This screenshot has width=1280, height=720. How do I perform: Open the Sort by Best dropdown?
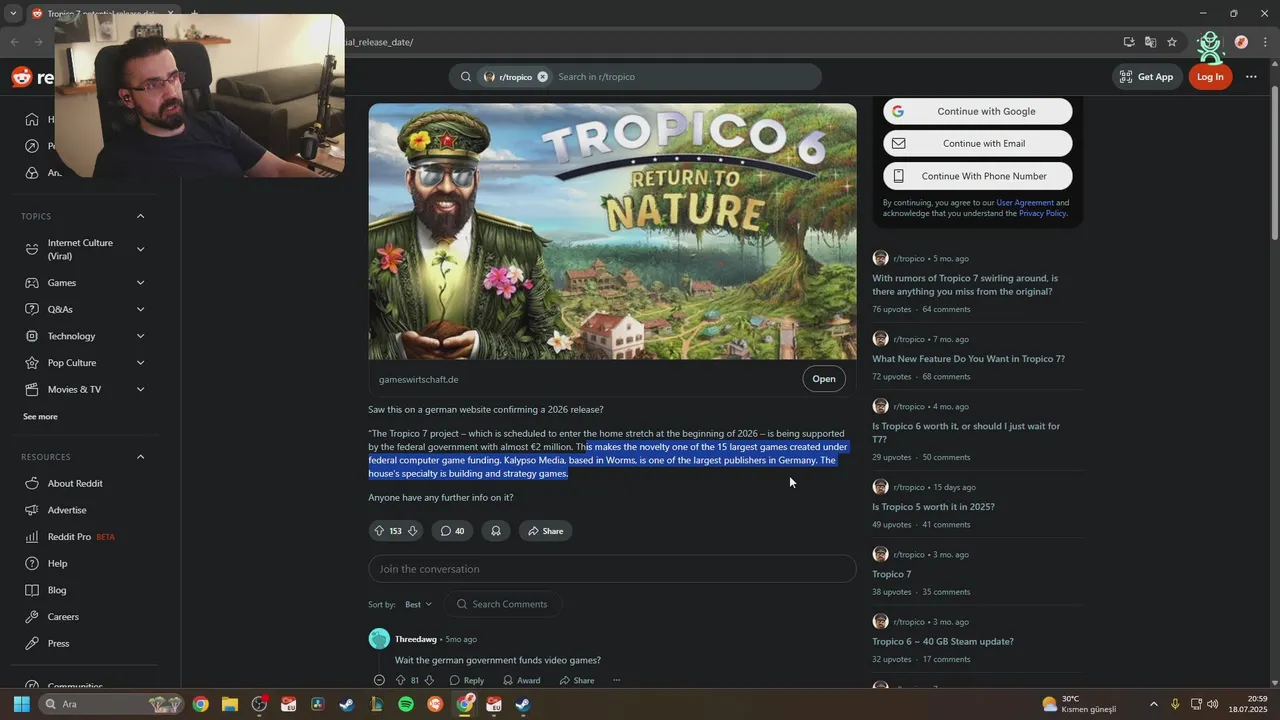coord(418,604)
